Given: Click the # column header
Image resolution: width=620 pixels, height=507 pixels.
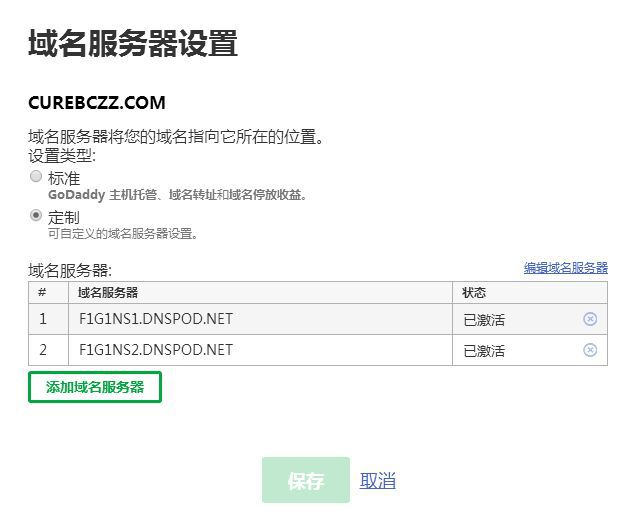Looking at the screenshot, I should point(43,292).
